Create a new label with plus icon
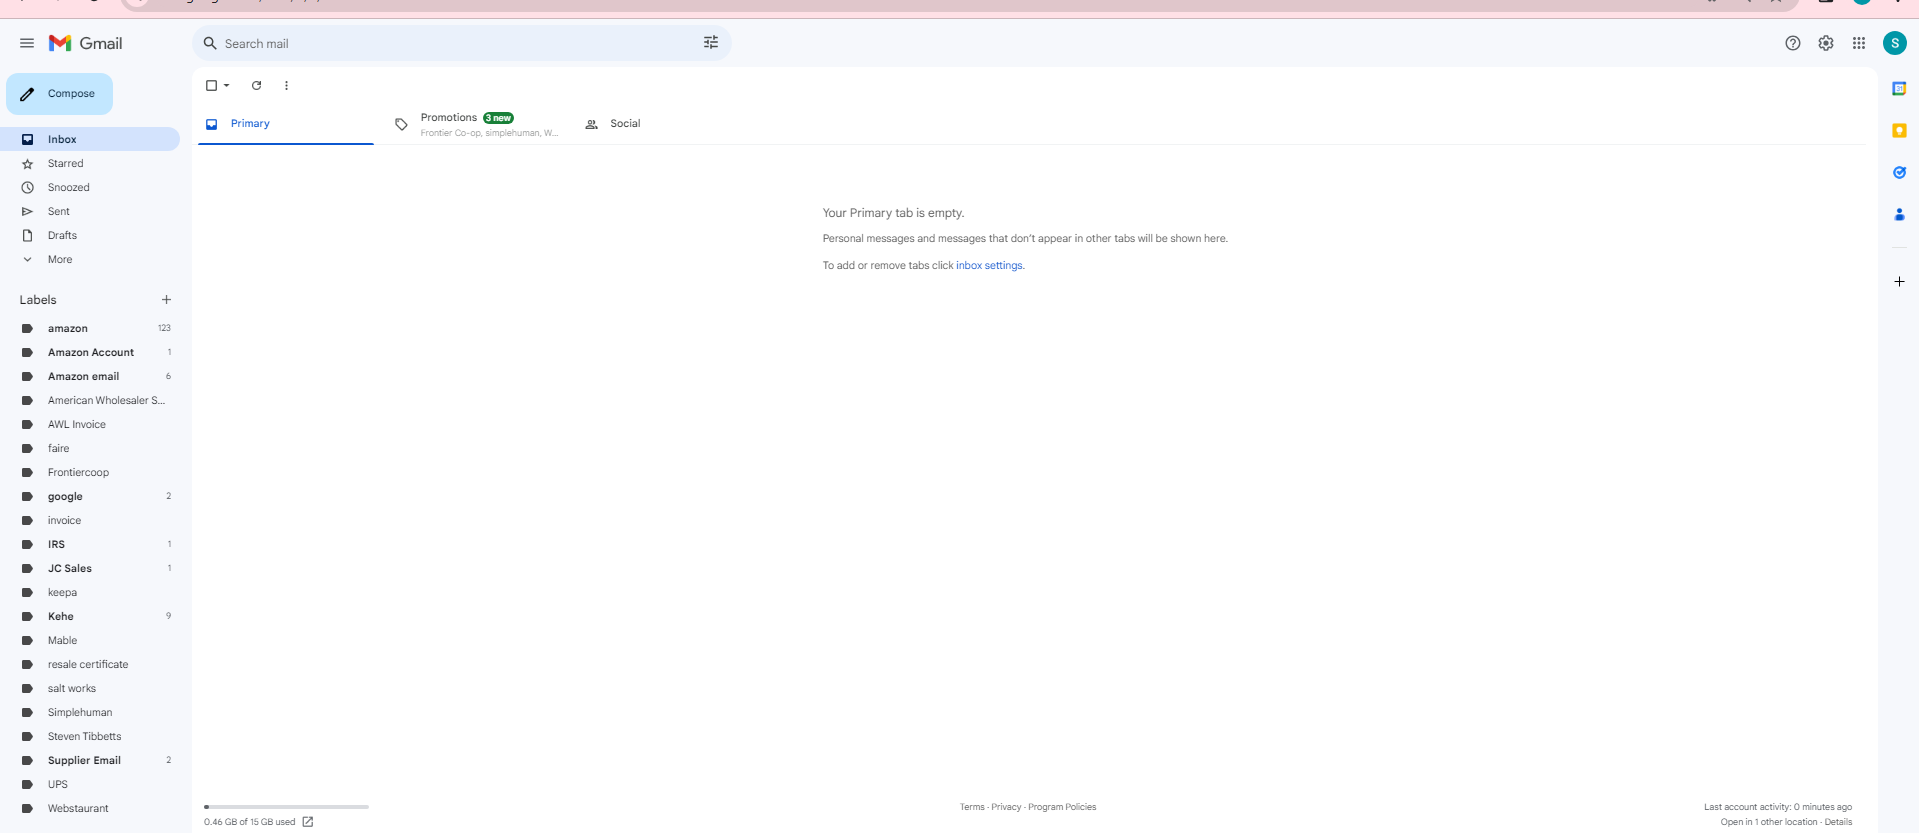1919x833 pixels. tap(166, 300)
